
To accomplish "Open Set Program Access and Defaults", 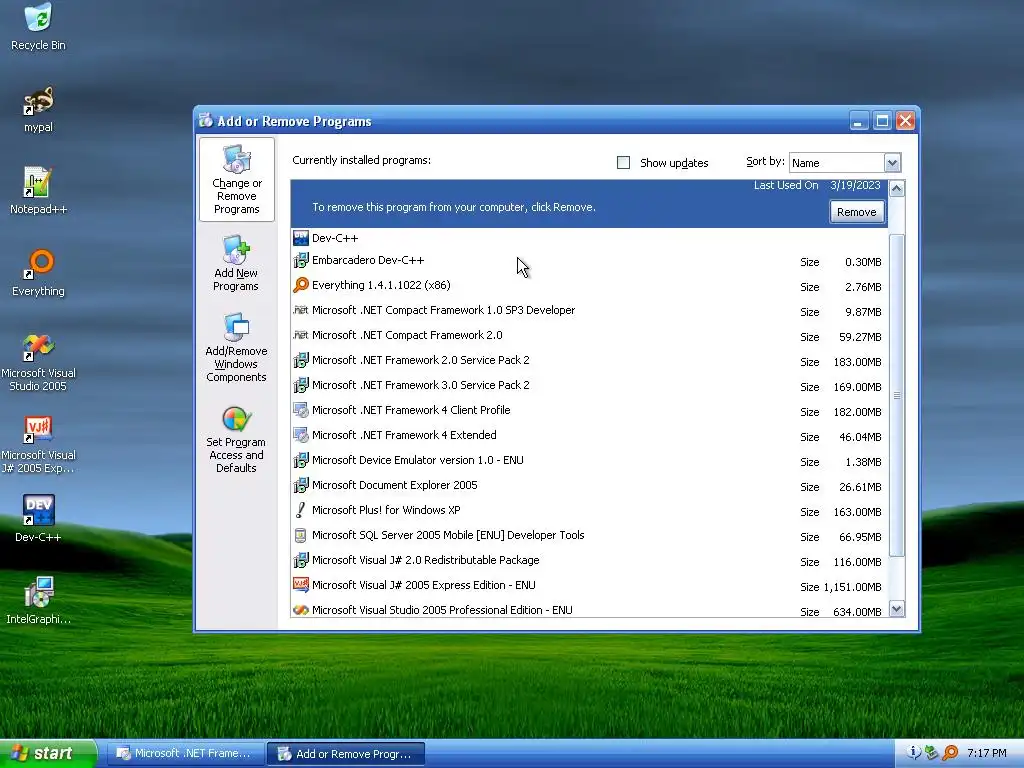I will click(236, 440).
